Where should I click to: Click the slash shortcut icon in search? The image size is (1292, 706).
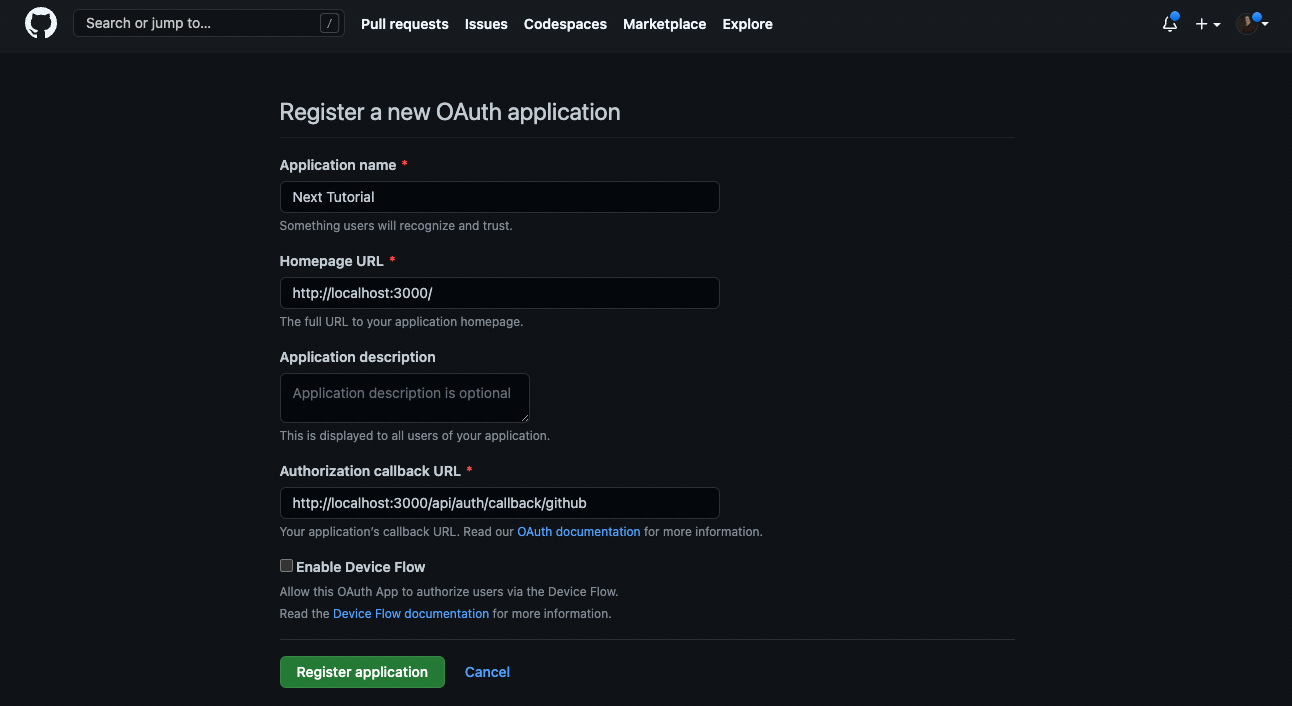coord(330,22)
